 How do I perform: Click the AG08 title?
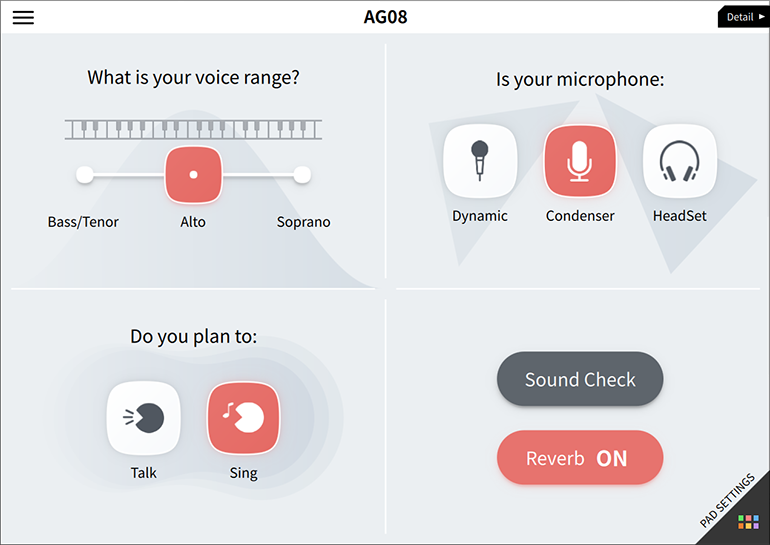coord(385,17)
